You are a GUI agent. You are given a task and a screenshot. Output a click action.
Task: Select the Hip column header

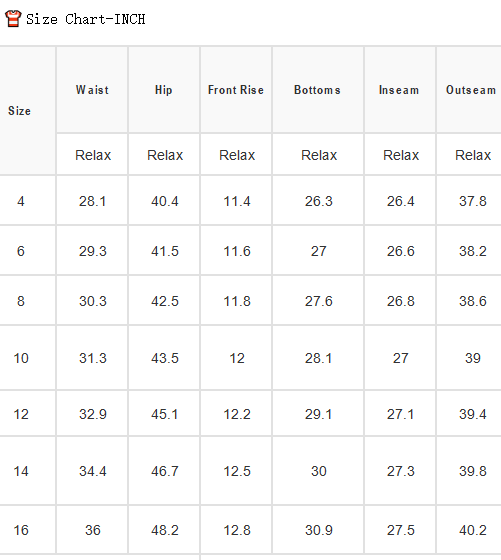coord(164,90)
